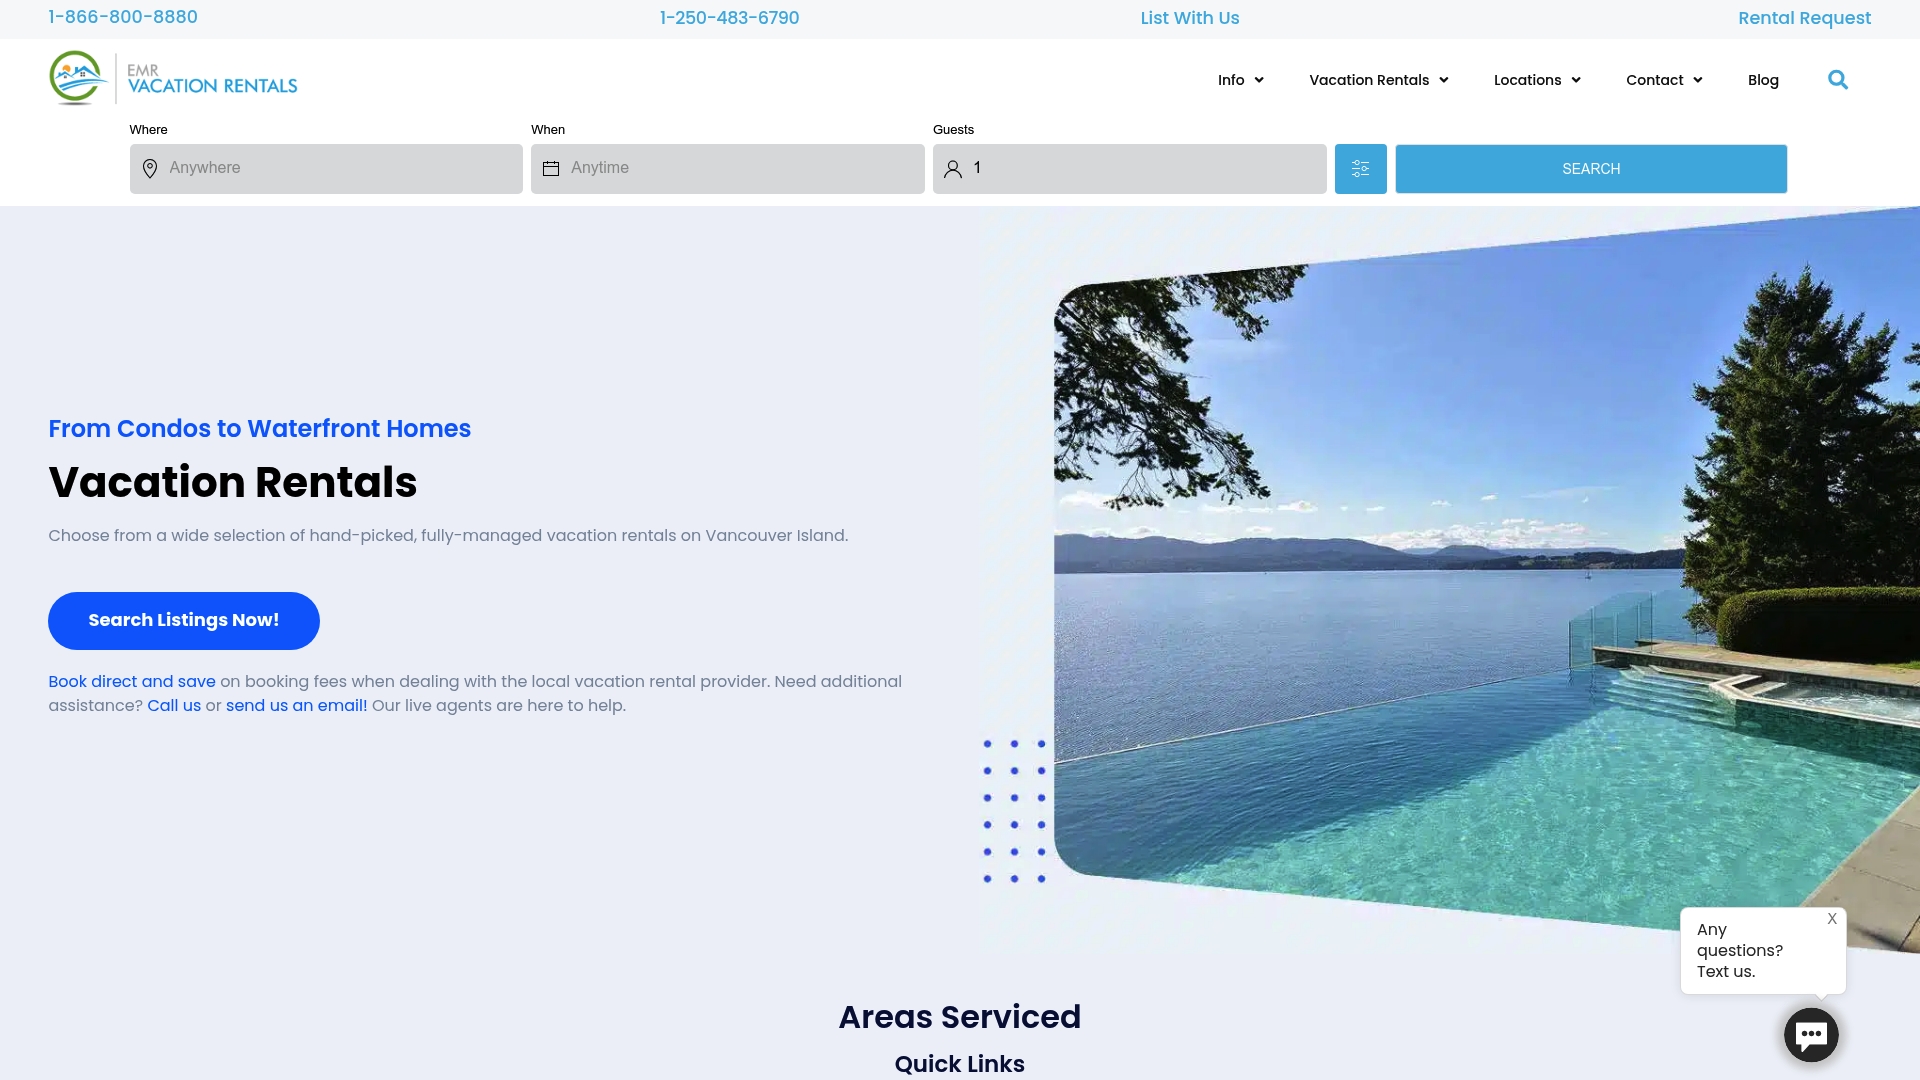
Task: Follow the Book direct and save link
Action: (x=131, y=681)
